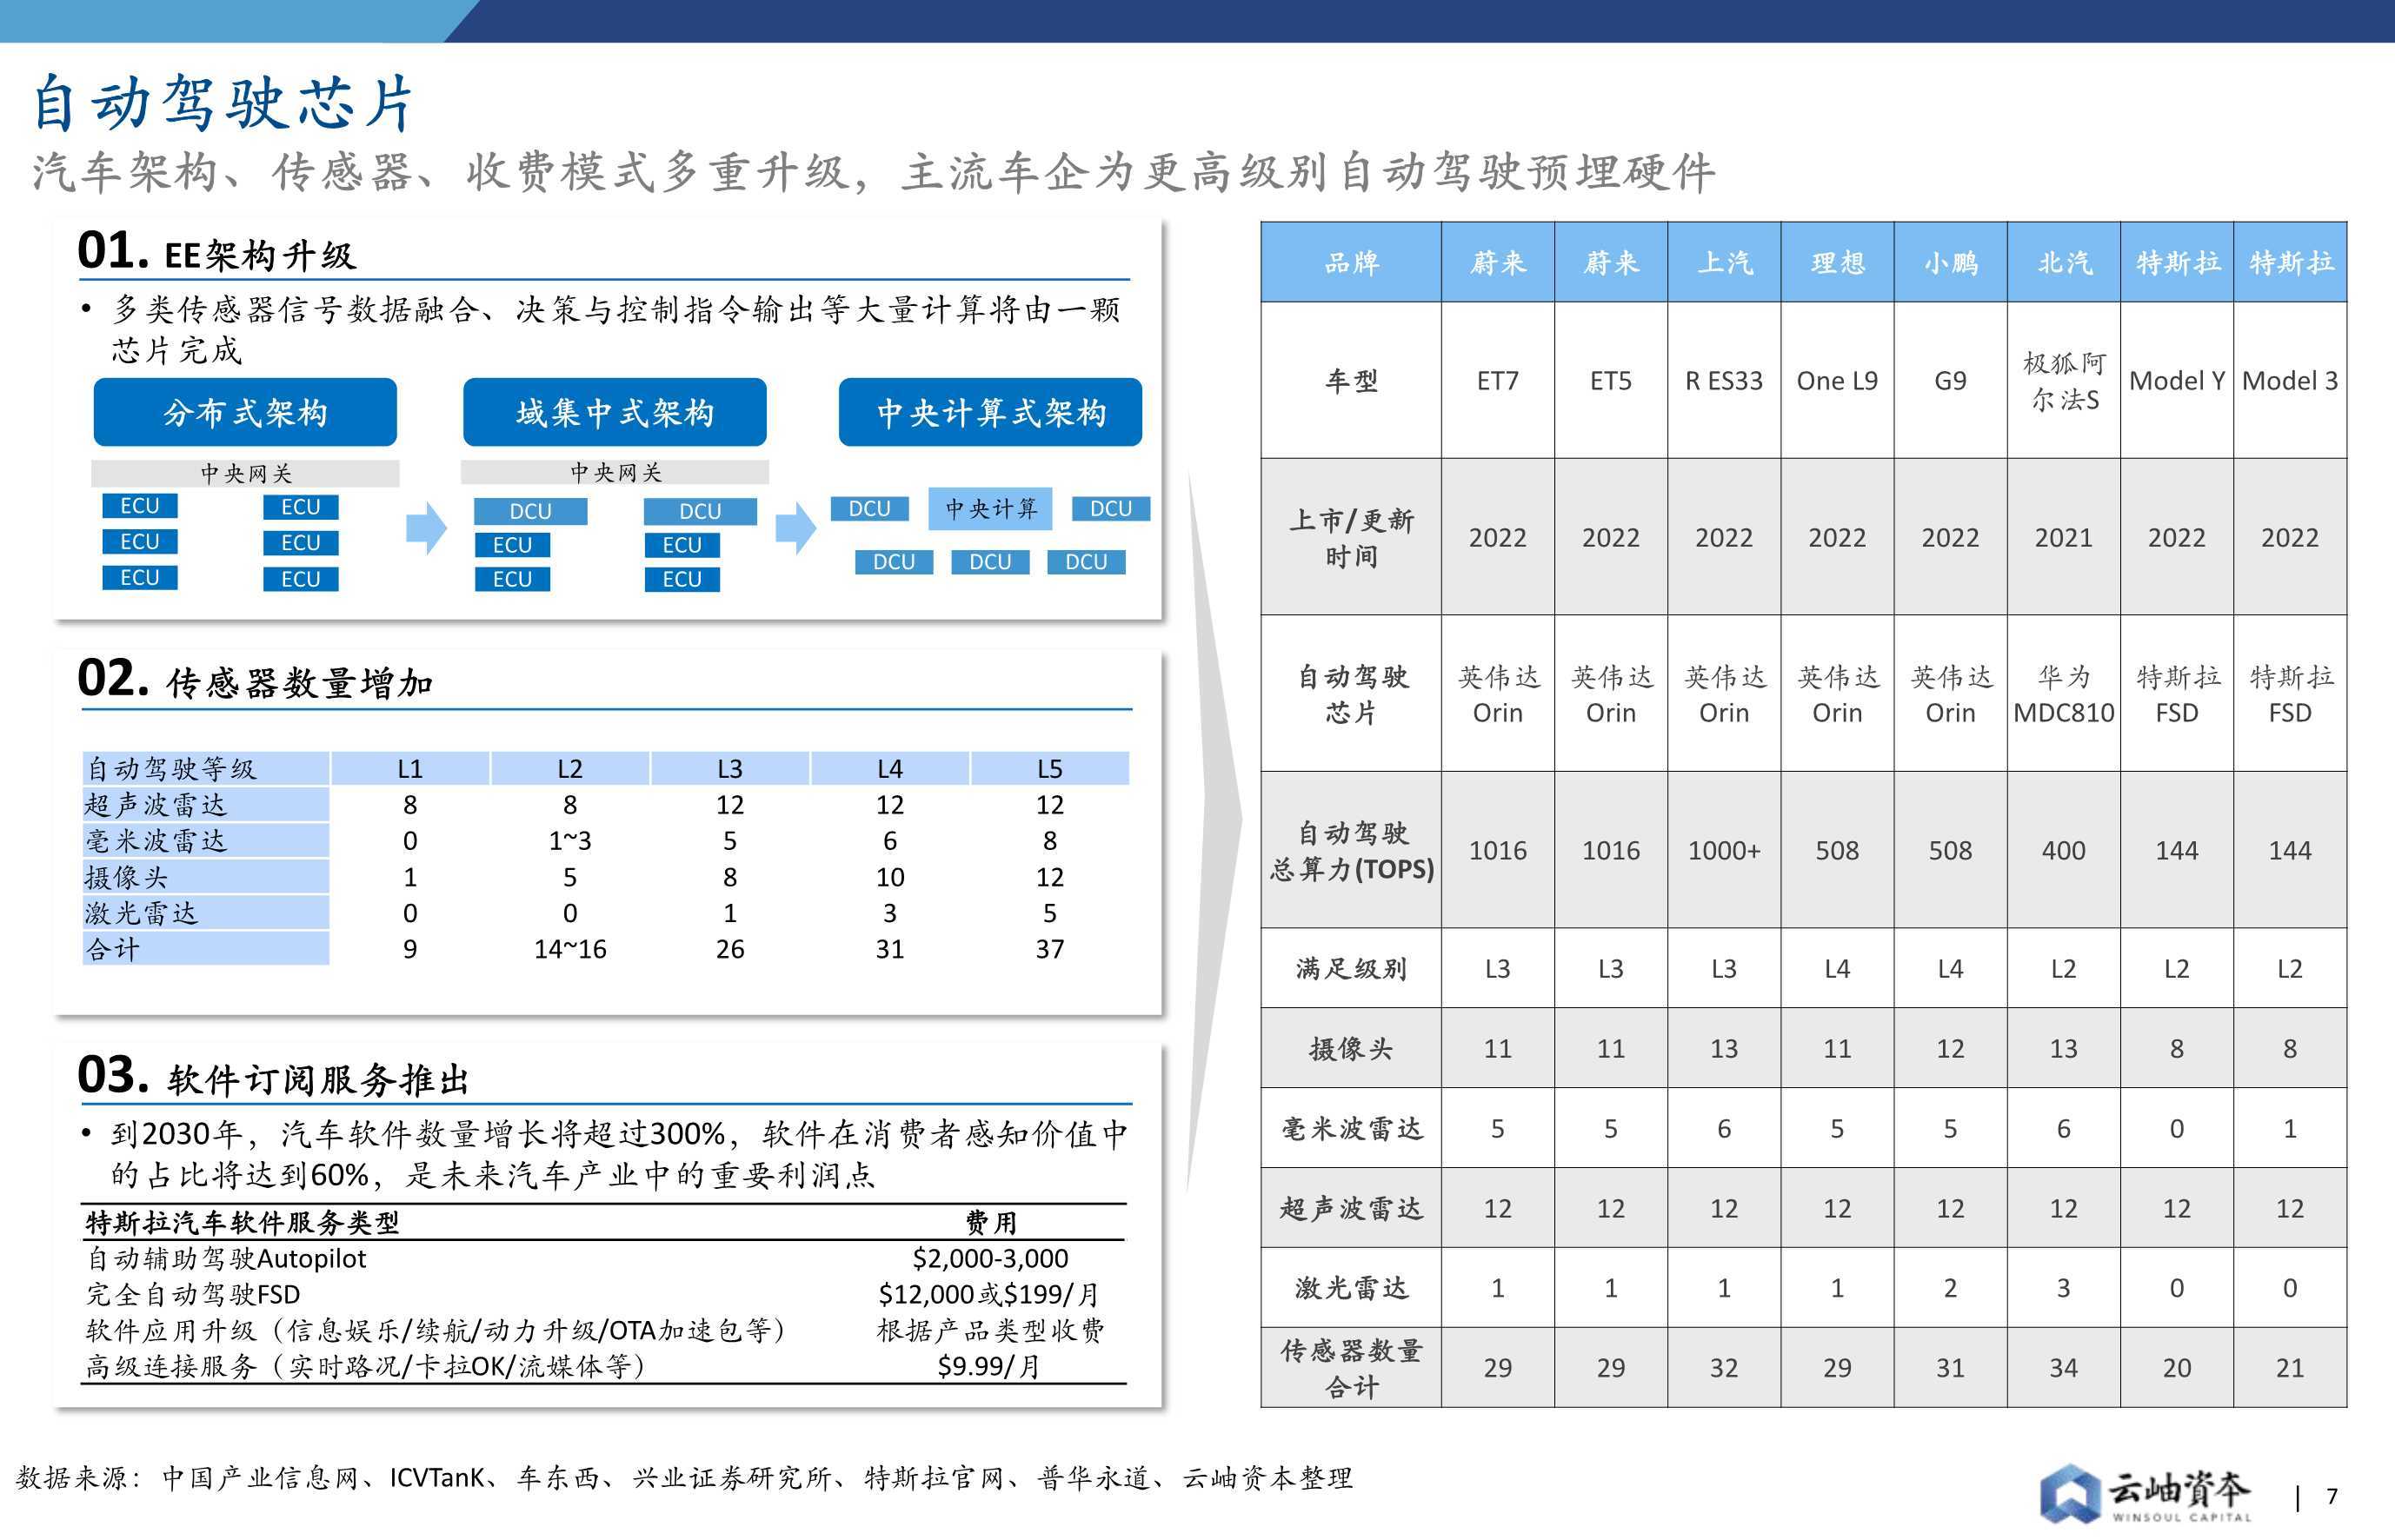Click the 1~3 cell for 毫米波雷达
This screenshot has height=1540, width=2395.
[x=570, y=841]
